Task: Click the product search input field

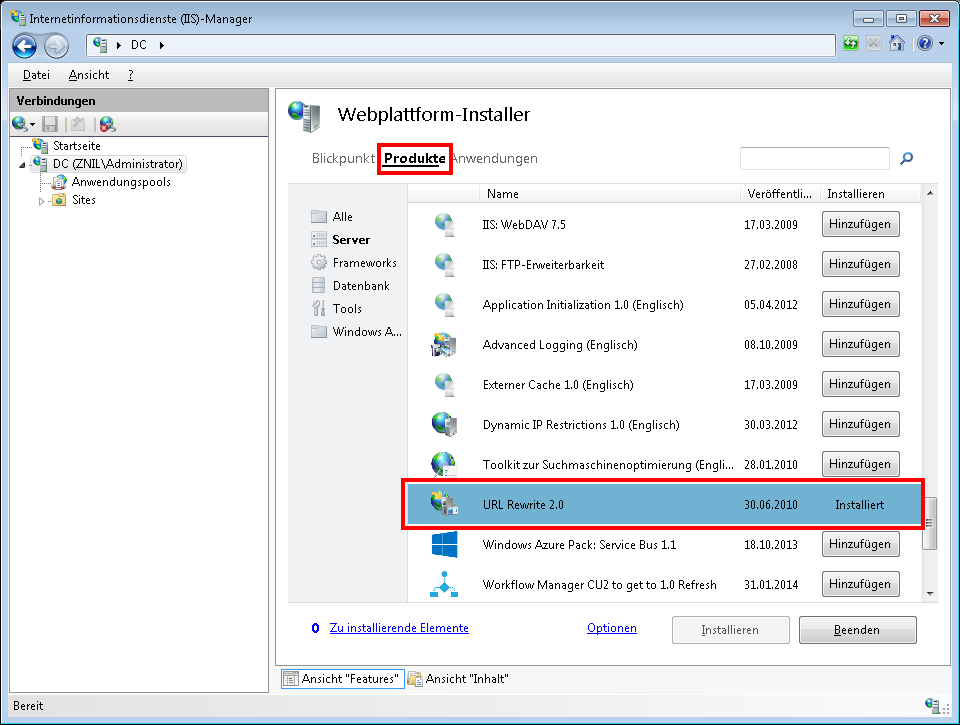Action: (x=814, y=158)
